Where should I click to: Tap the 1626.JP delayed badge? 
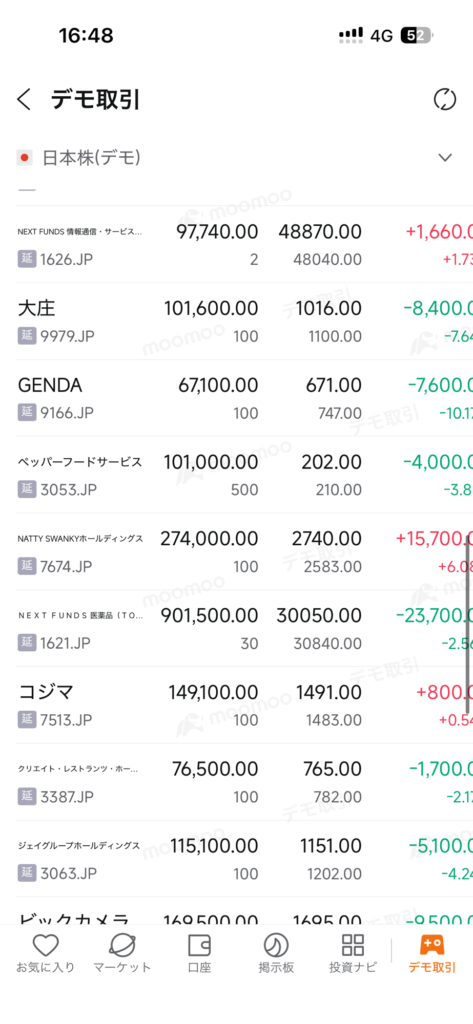pyautogui.click(x=25, y=259)
